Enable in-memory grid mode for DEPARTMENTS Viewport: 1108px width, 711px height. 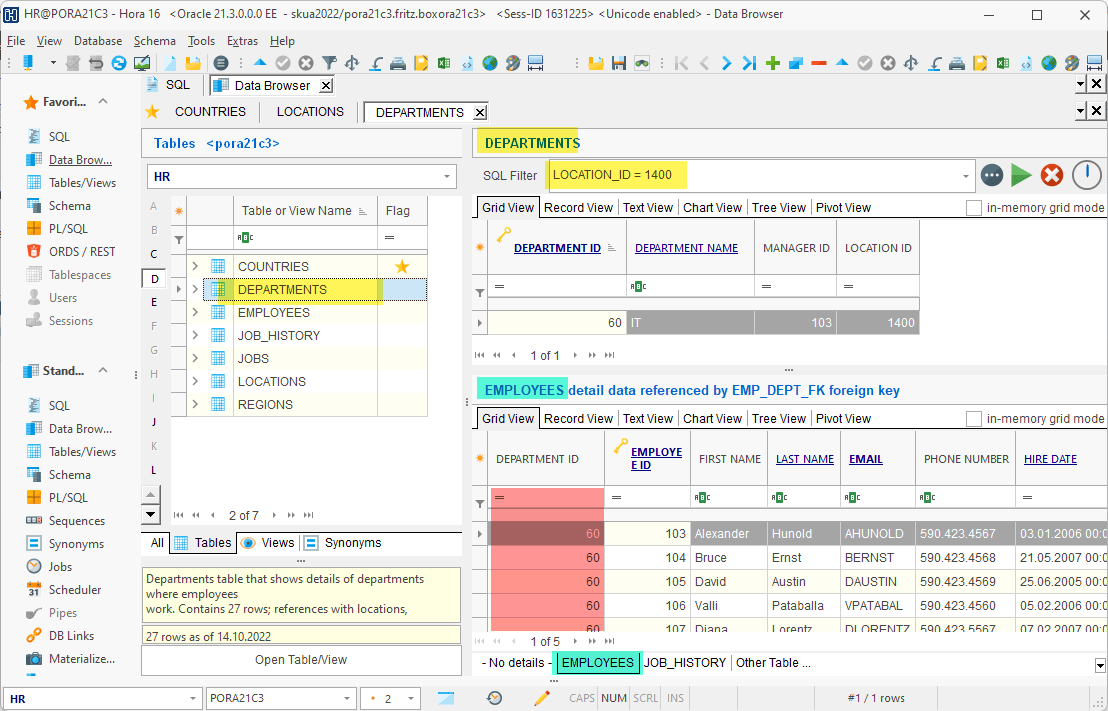pos(974,208)
